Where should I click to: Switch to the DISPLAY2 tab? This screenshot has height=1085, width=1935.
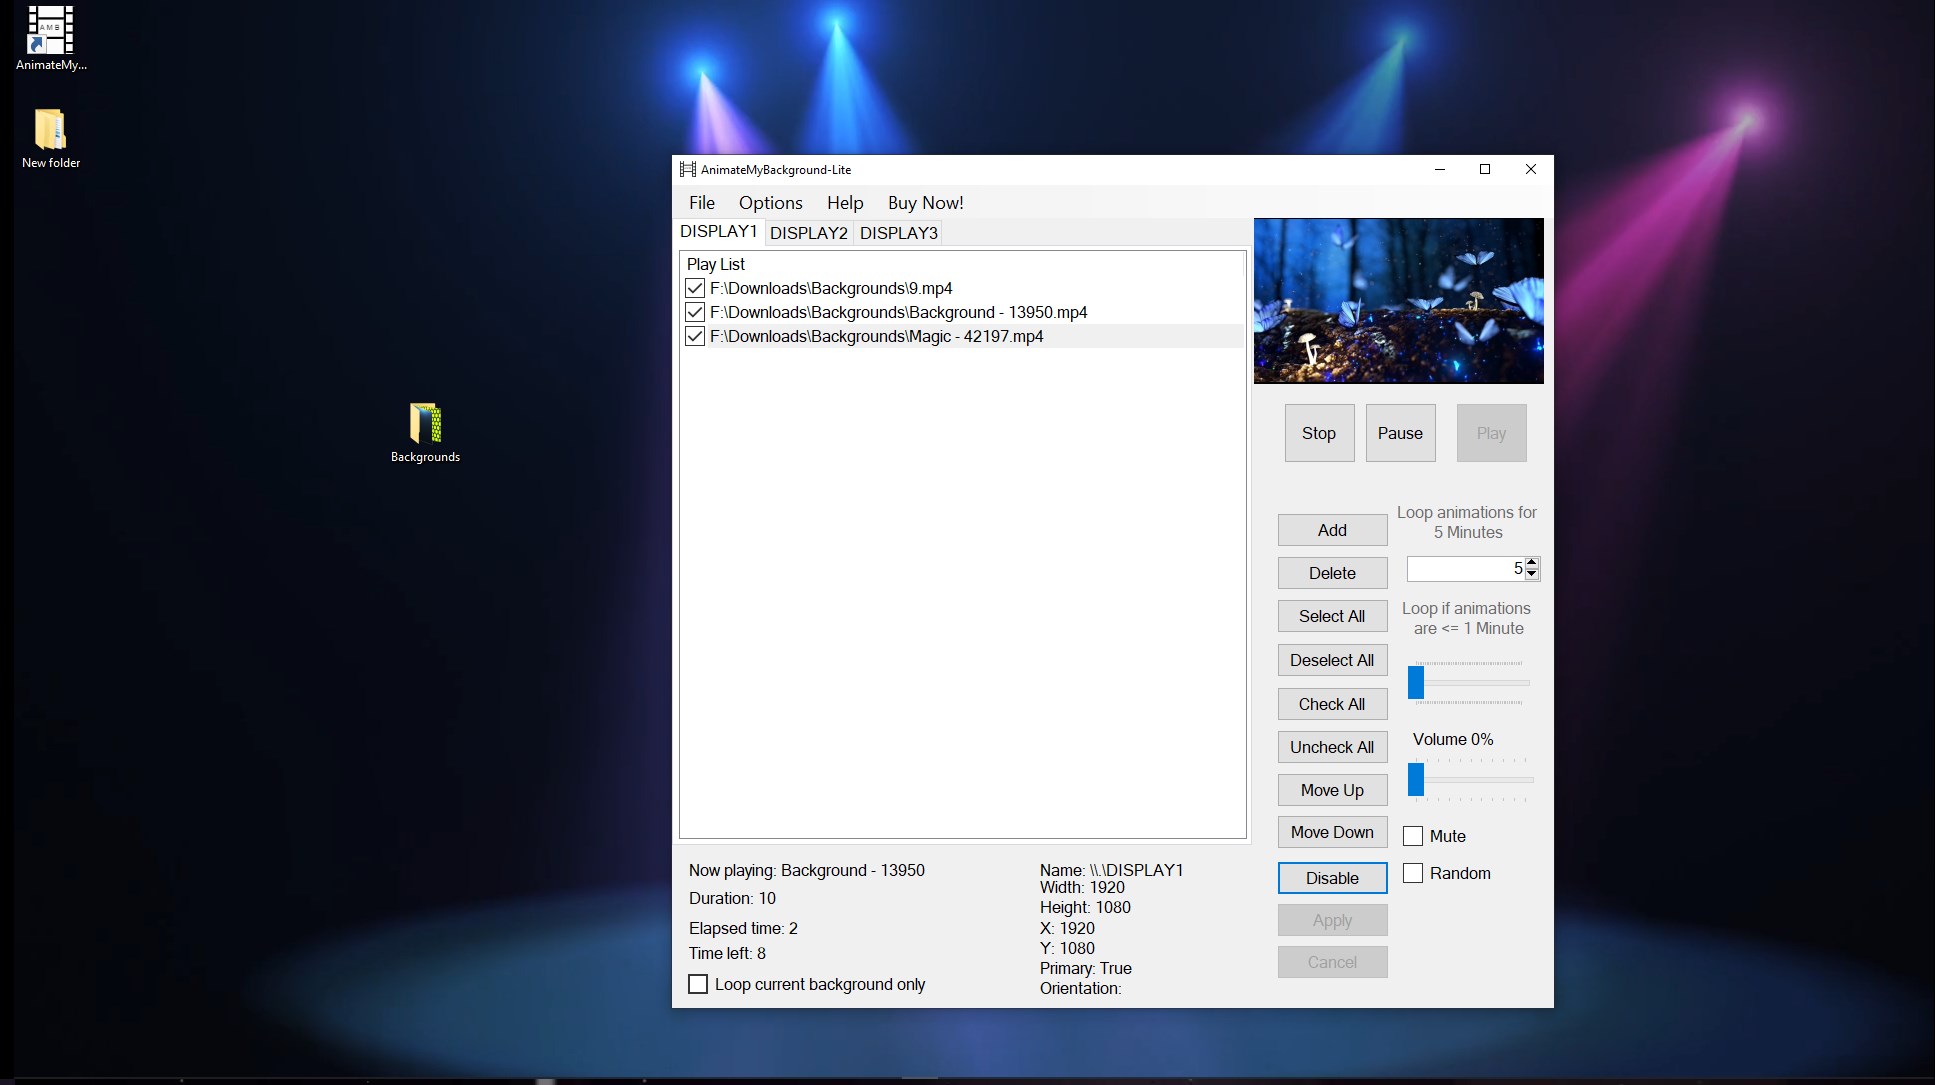[808, 233]
